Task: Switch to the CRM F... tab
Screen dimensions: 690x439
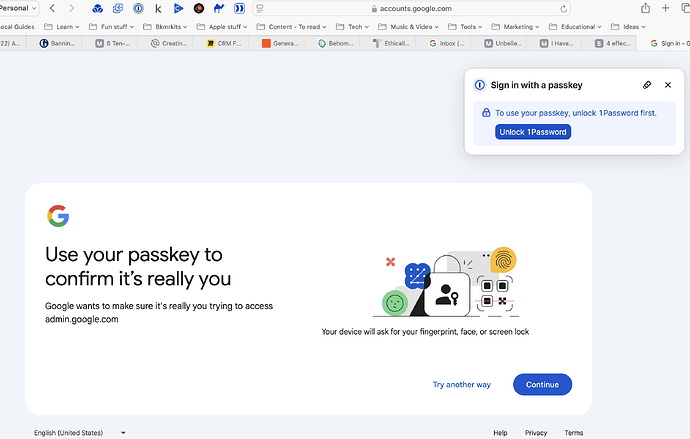Action: pyautogui.click(x=221, y=43)
